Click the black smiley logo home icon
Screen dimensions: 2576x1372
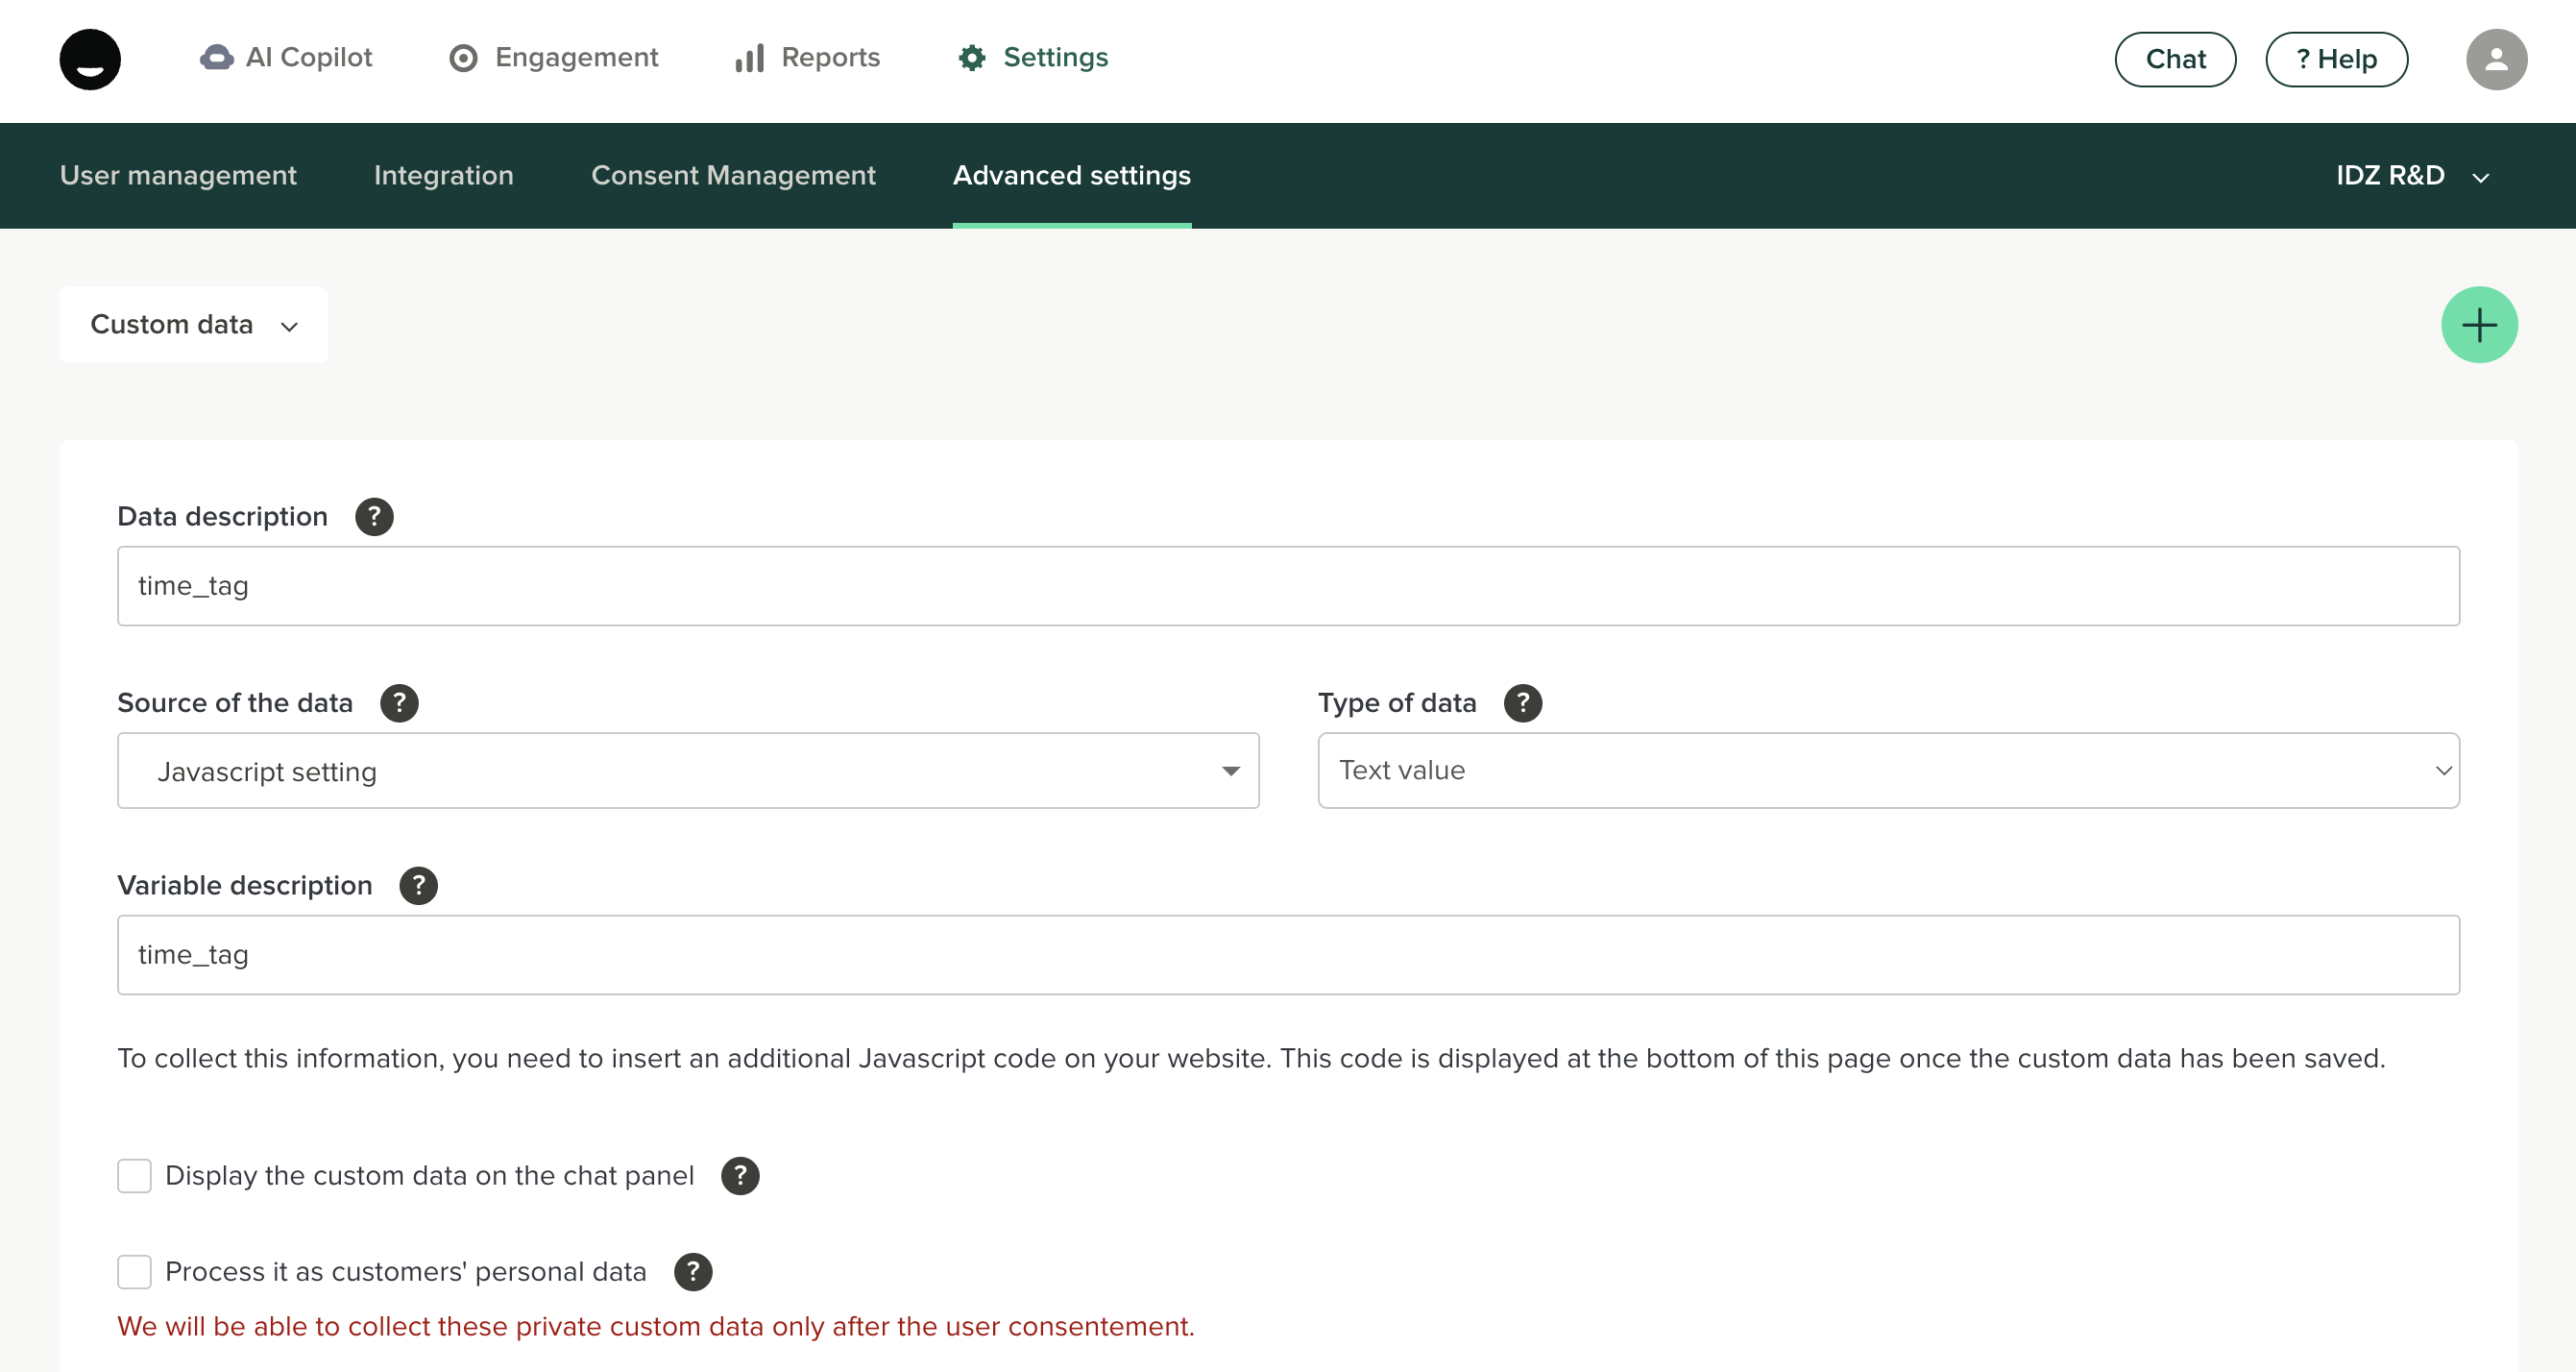coord(90,59)
